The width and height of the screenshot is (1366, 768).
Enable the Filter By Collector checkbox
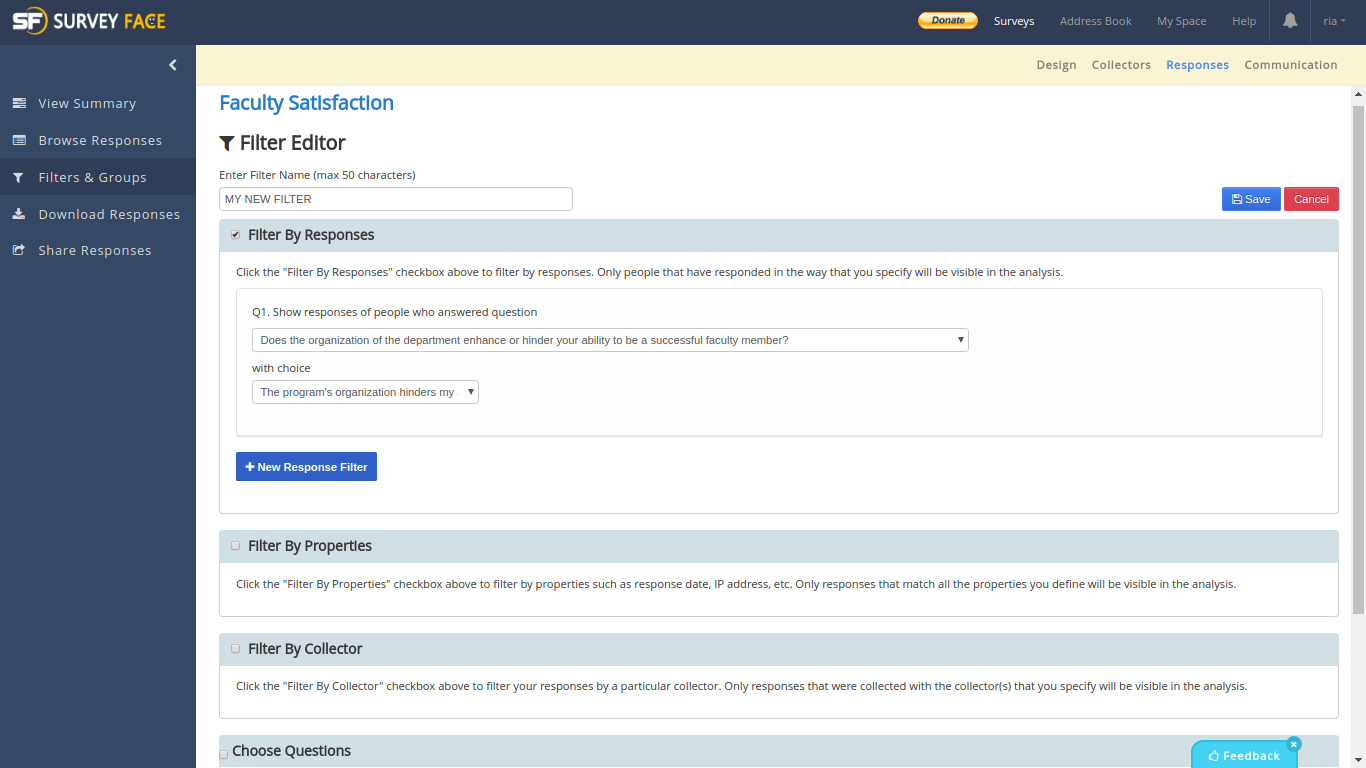236,649
